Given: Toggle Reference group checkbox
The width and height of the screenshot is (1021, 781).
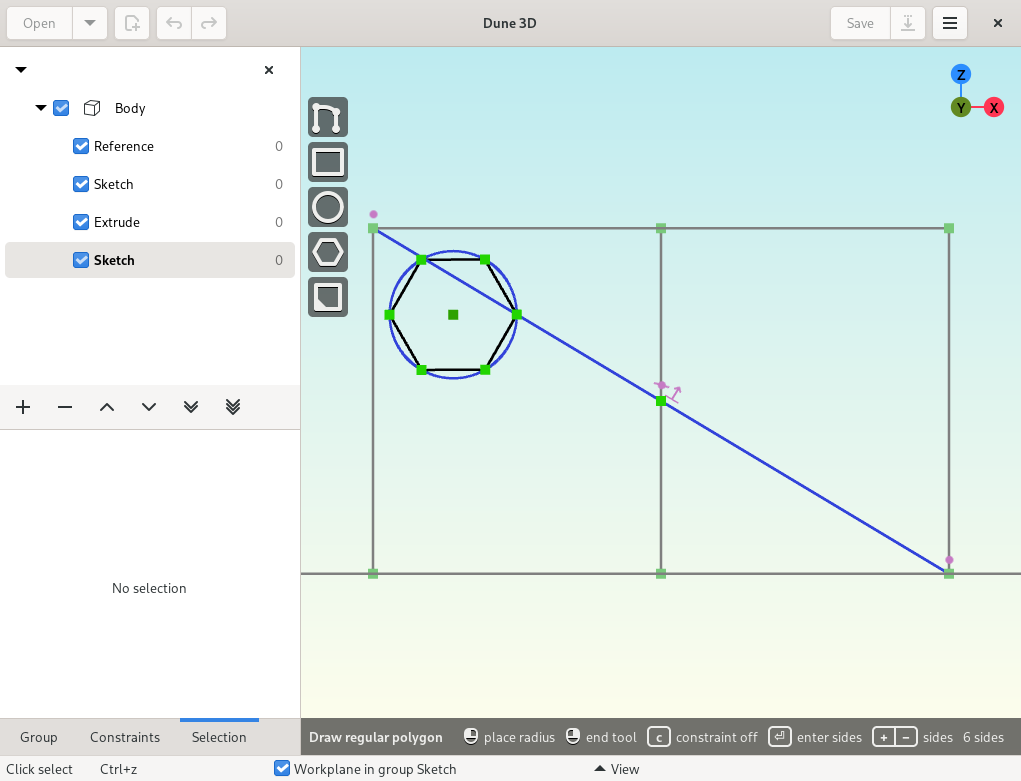Looking at the screenshot, I should click(81, 146).
